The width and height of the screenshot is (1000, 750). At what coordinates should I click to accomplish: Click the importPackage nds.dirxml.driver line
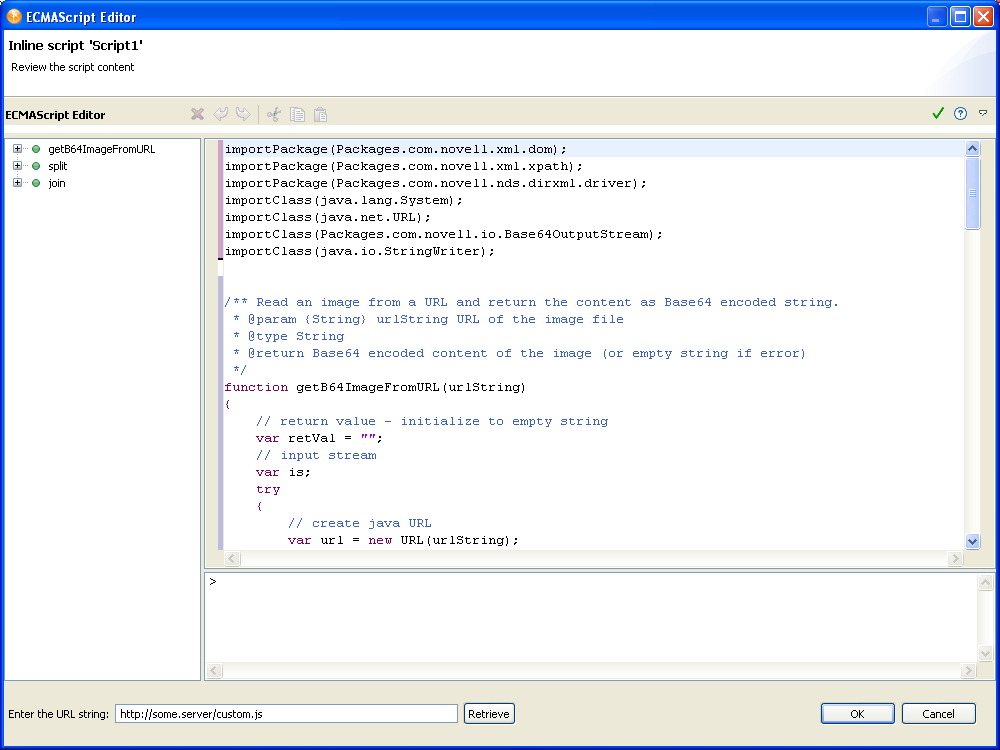(436, 183)
